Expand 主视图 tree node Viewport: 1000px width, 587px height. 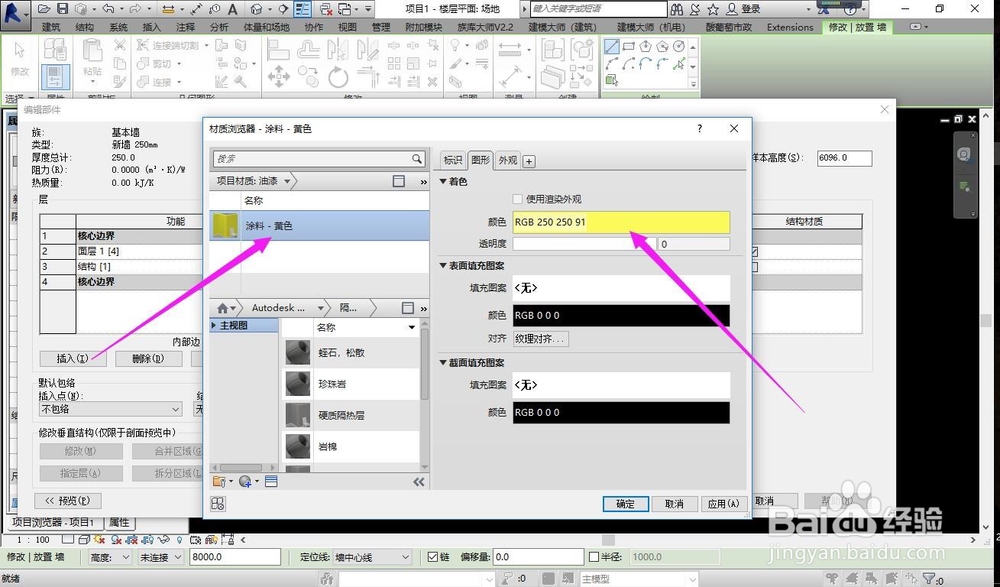coord(214,325)
